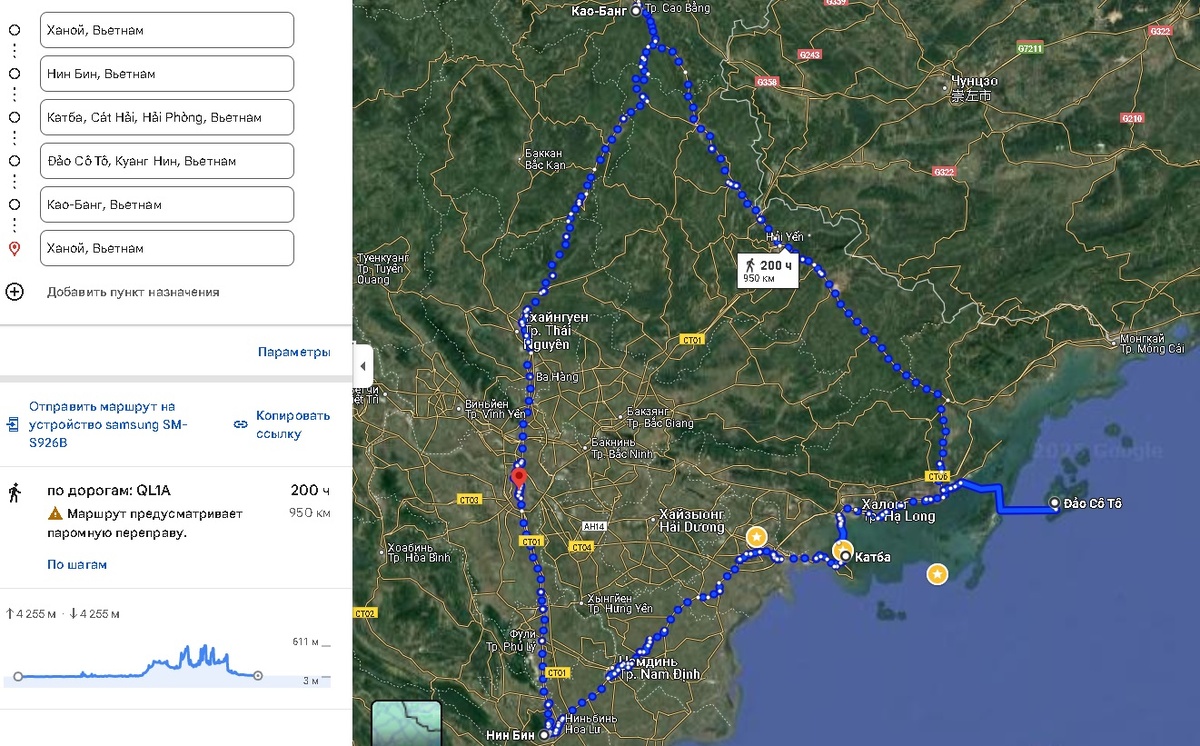Click the Монгкай Móng Cái city label
The image size is (1200, 746).
coord(1151,343)
